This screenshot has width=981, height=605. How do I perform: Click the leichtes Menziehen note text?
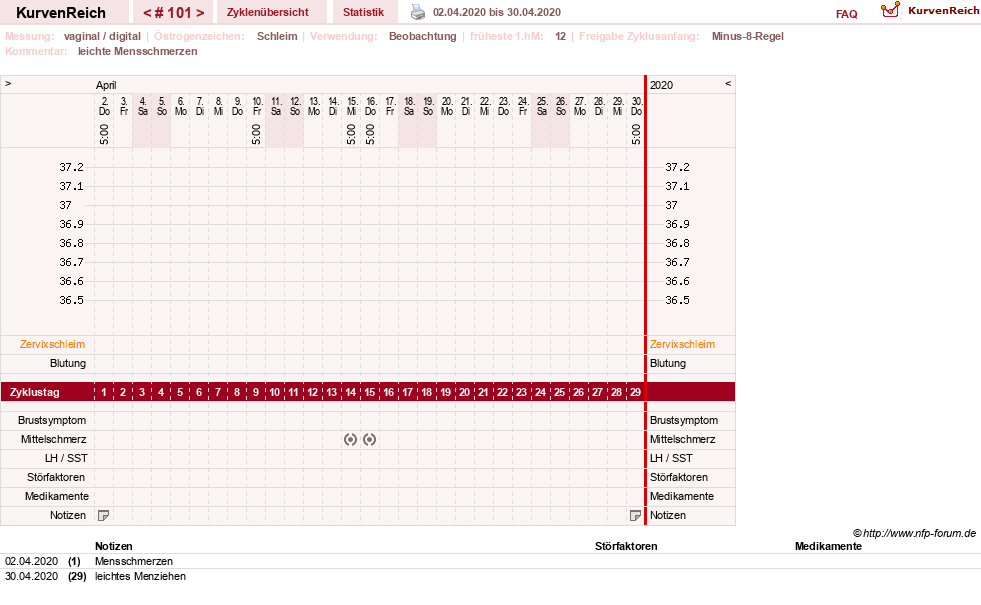click(x=140, y=577)
